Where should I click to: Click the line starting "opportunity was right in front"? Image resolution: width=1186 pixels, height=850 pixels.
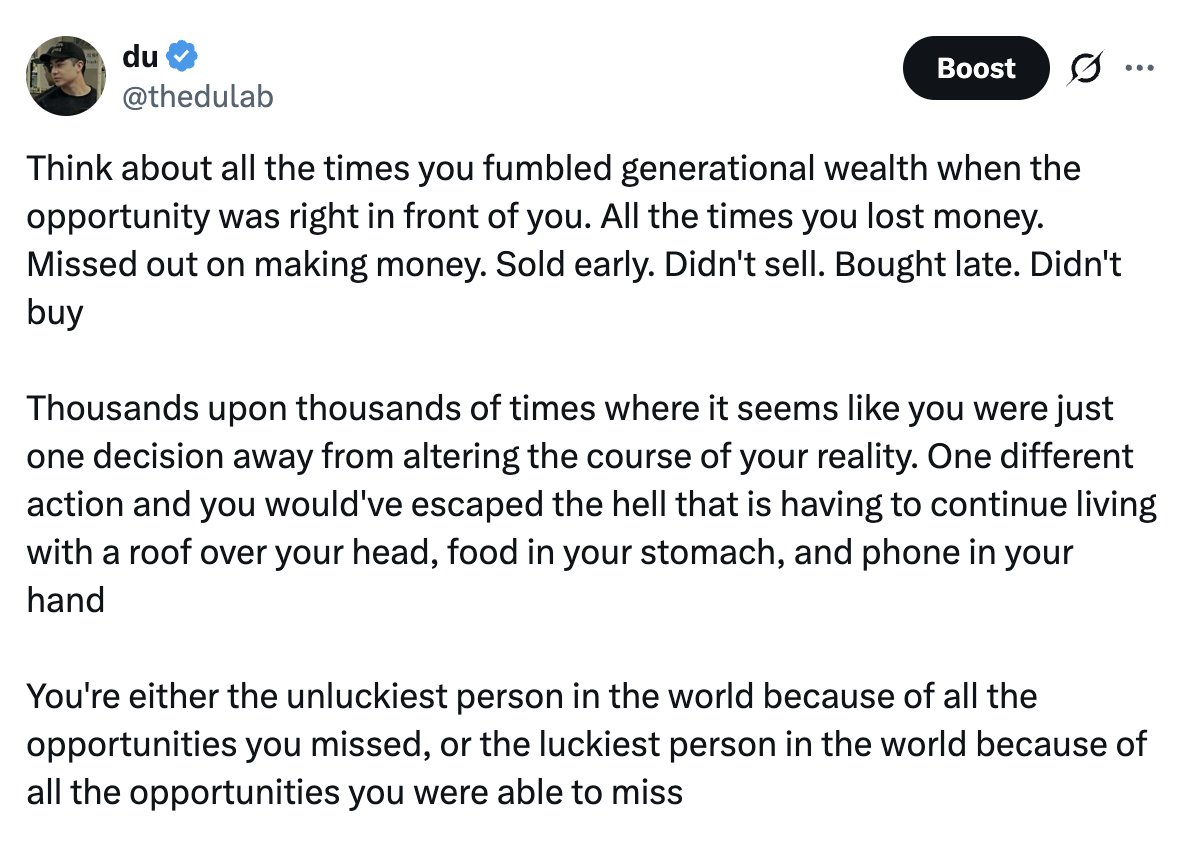536,216
